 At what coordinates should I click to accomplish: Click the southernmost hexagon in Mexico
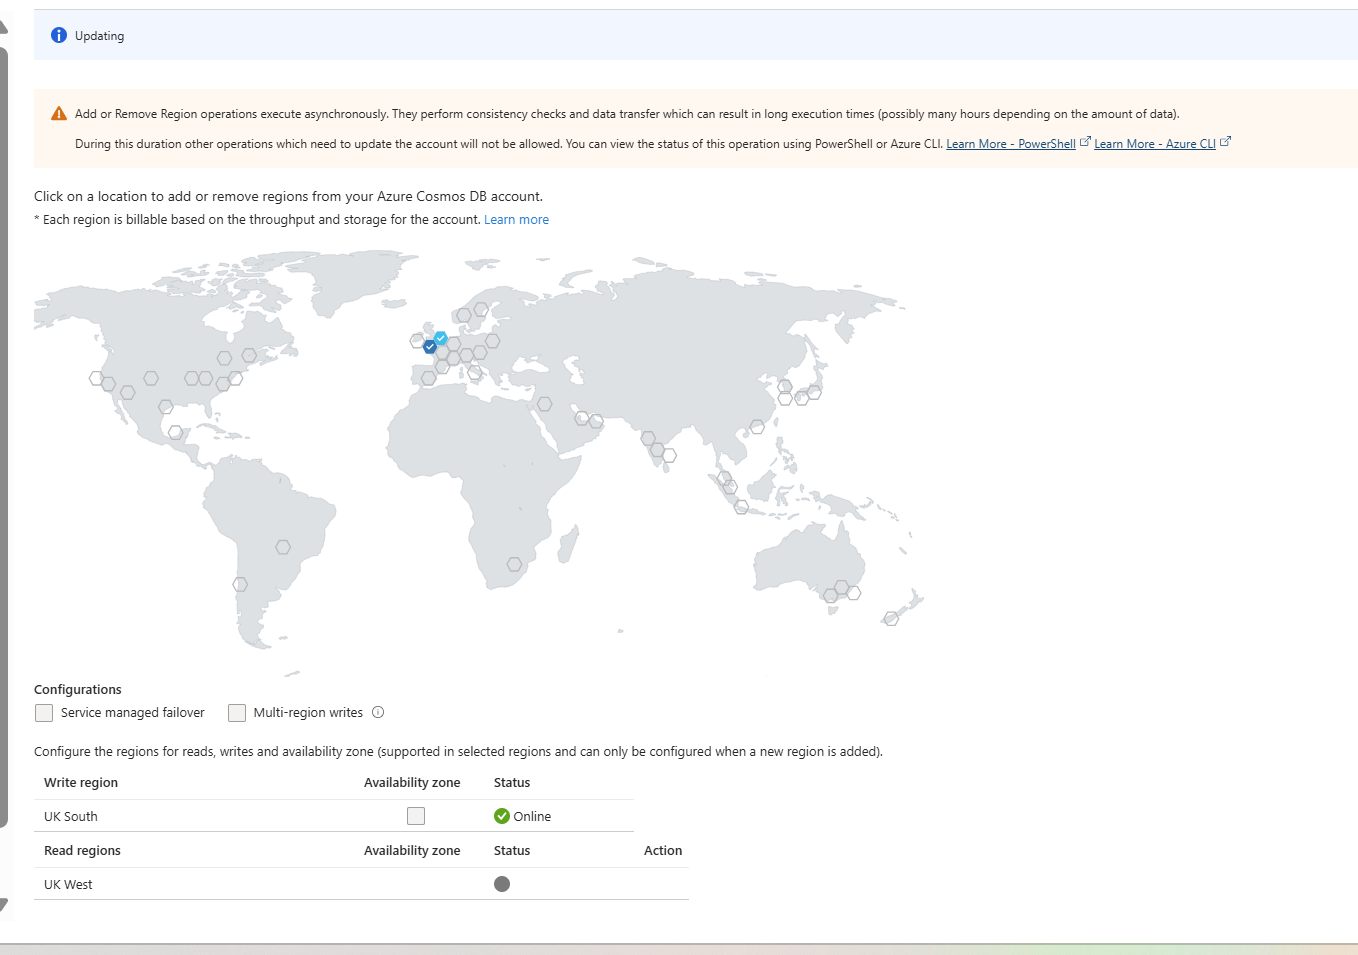176,432
